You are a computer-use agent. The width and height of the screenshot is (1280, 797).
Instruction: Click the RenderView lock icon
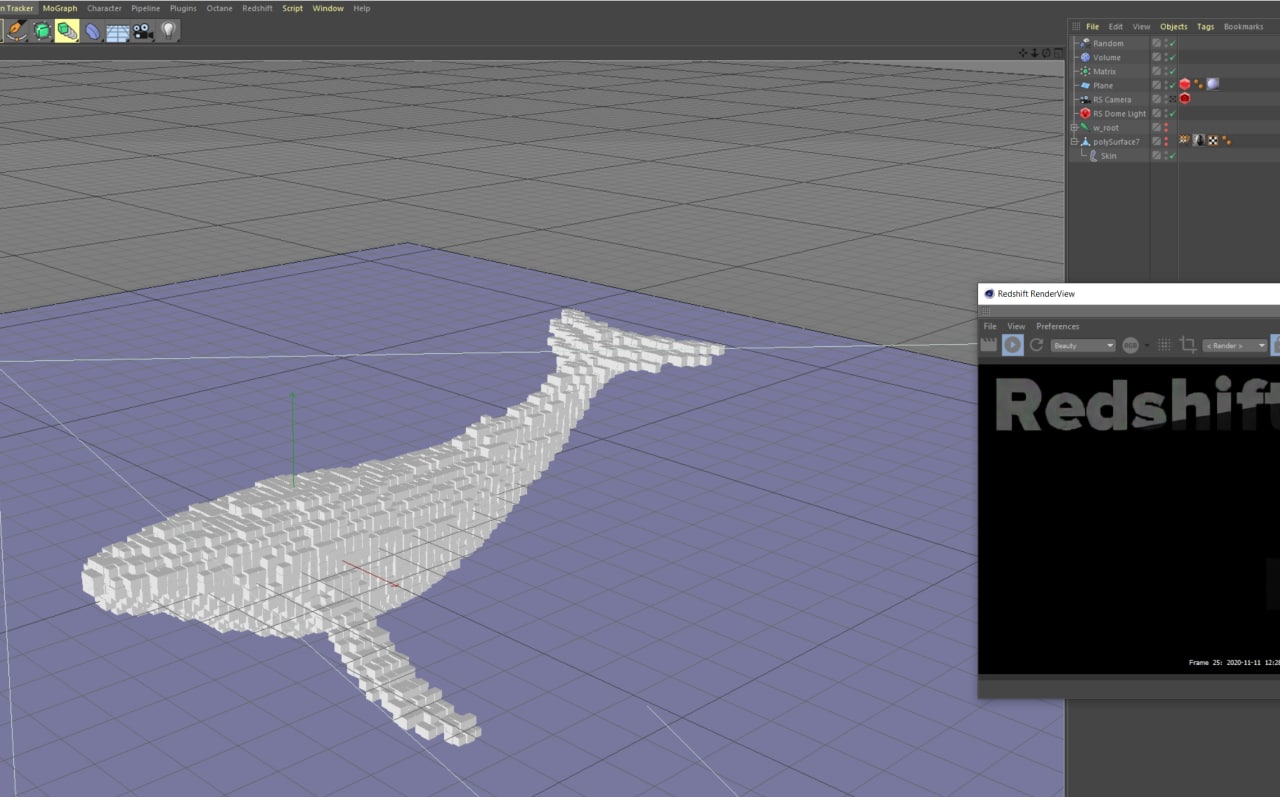tap(1275, 345)
